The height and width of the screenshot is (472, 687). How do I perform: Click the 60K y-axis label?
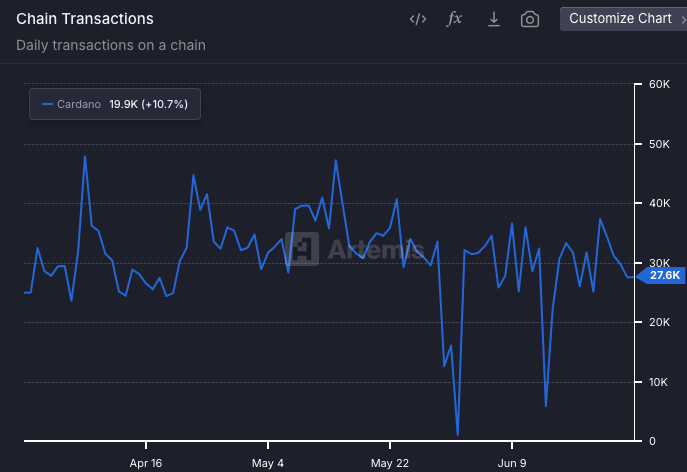[659, 84]
